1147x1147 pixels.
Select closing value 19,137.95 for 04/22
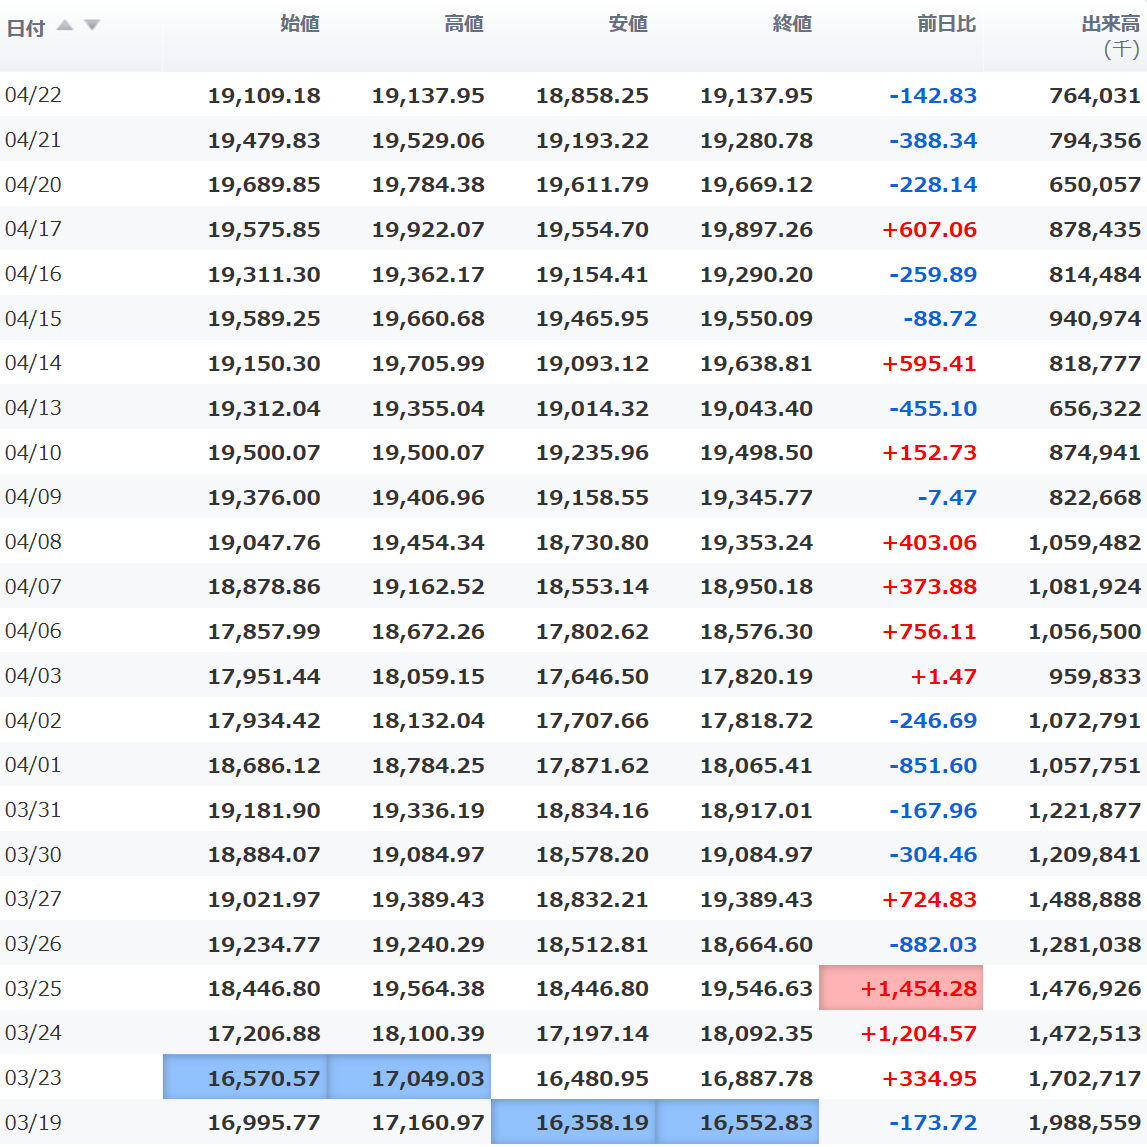[x=756, y=96]
